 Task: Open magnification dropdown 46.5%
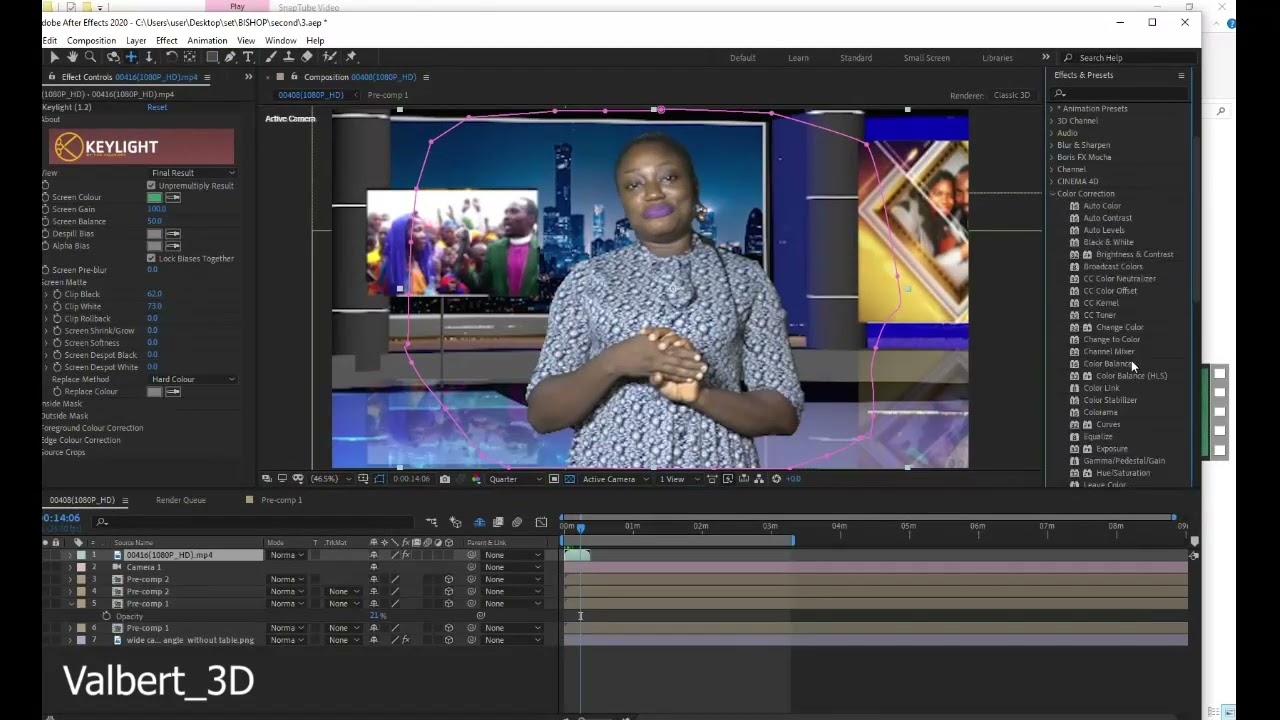click(331, 479)
